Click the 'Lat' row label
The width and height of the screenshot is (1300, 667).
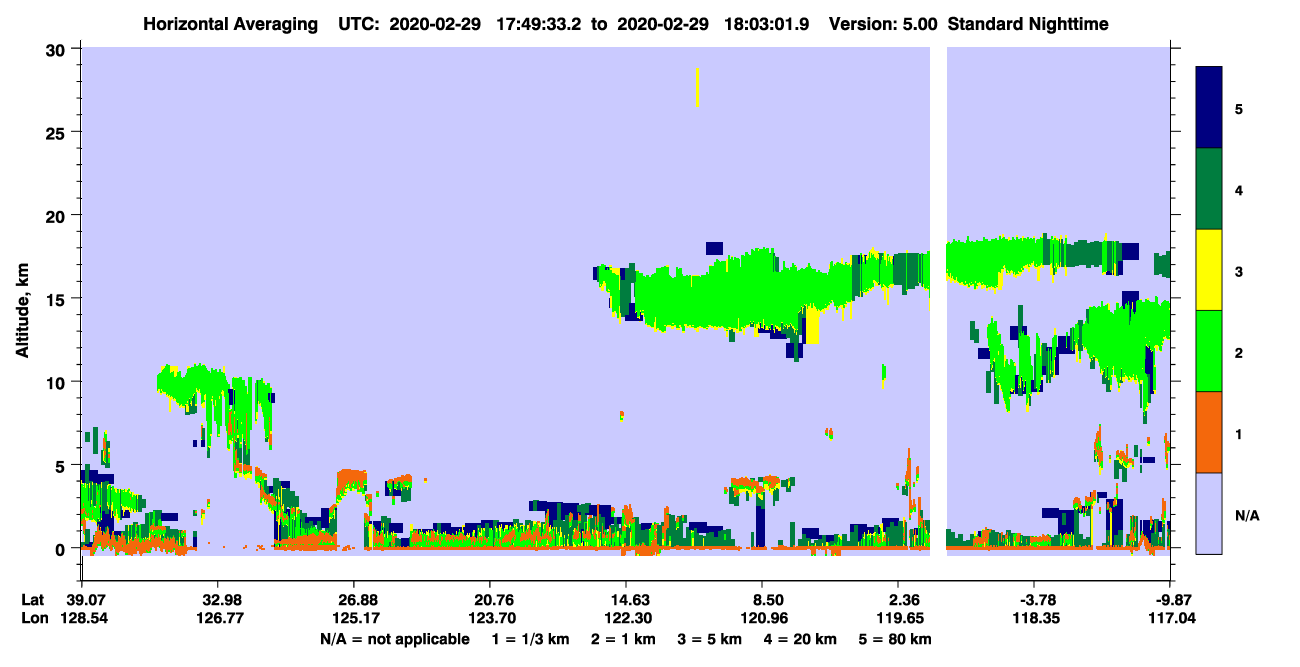point(33,600)
